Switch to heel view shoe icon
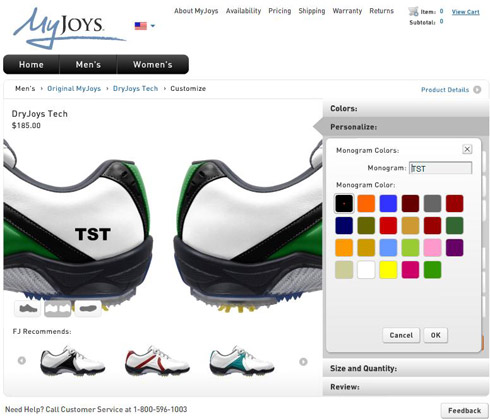490x419 pixels. click(58, 309)
